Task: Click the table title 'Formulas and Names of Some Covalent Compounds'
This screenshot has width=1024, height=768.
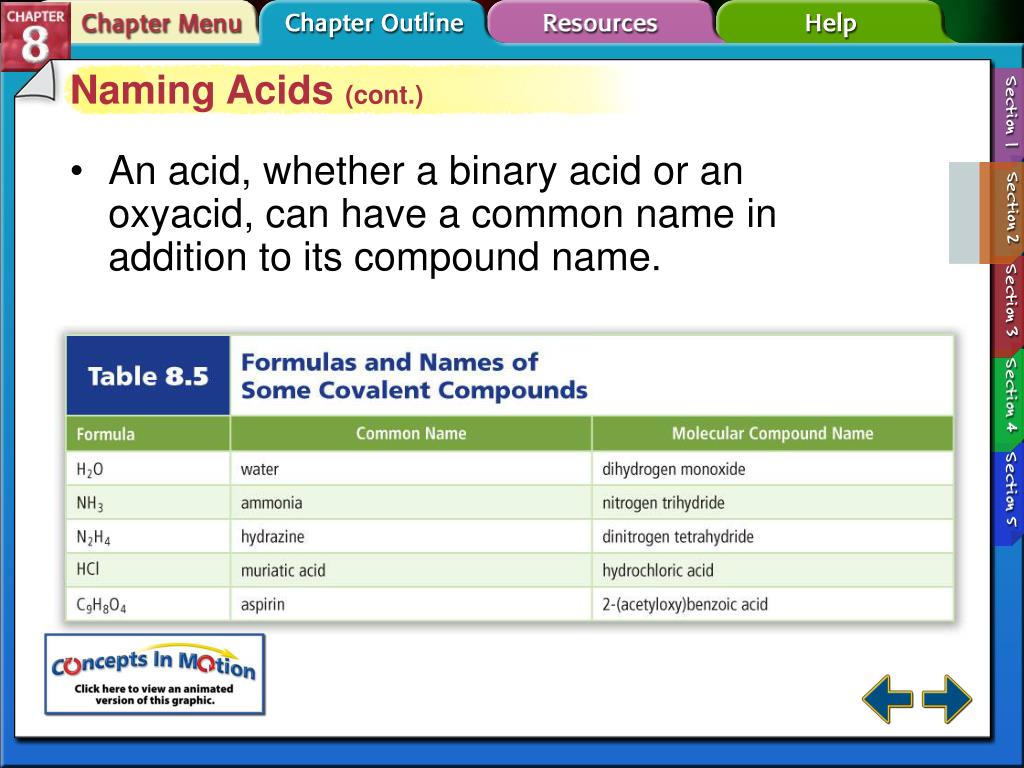Action: point(414,376)
